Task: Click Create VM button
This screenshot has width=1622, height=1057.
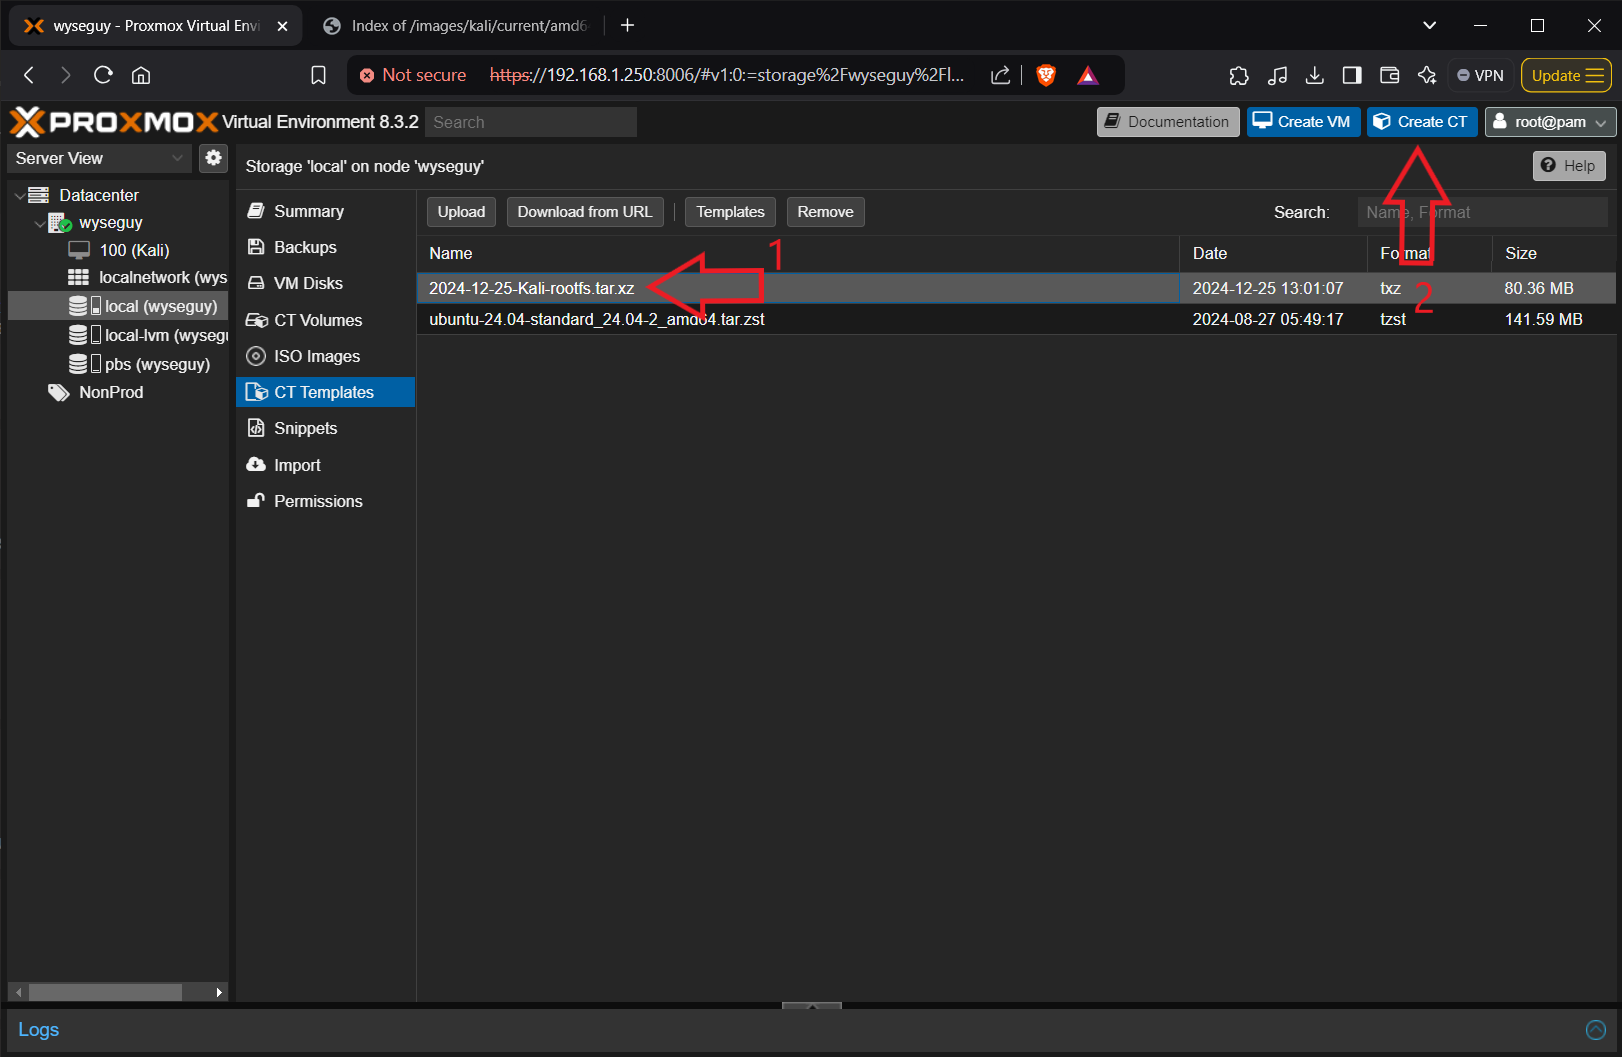Action: [x=1303, y=122]
